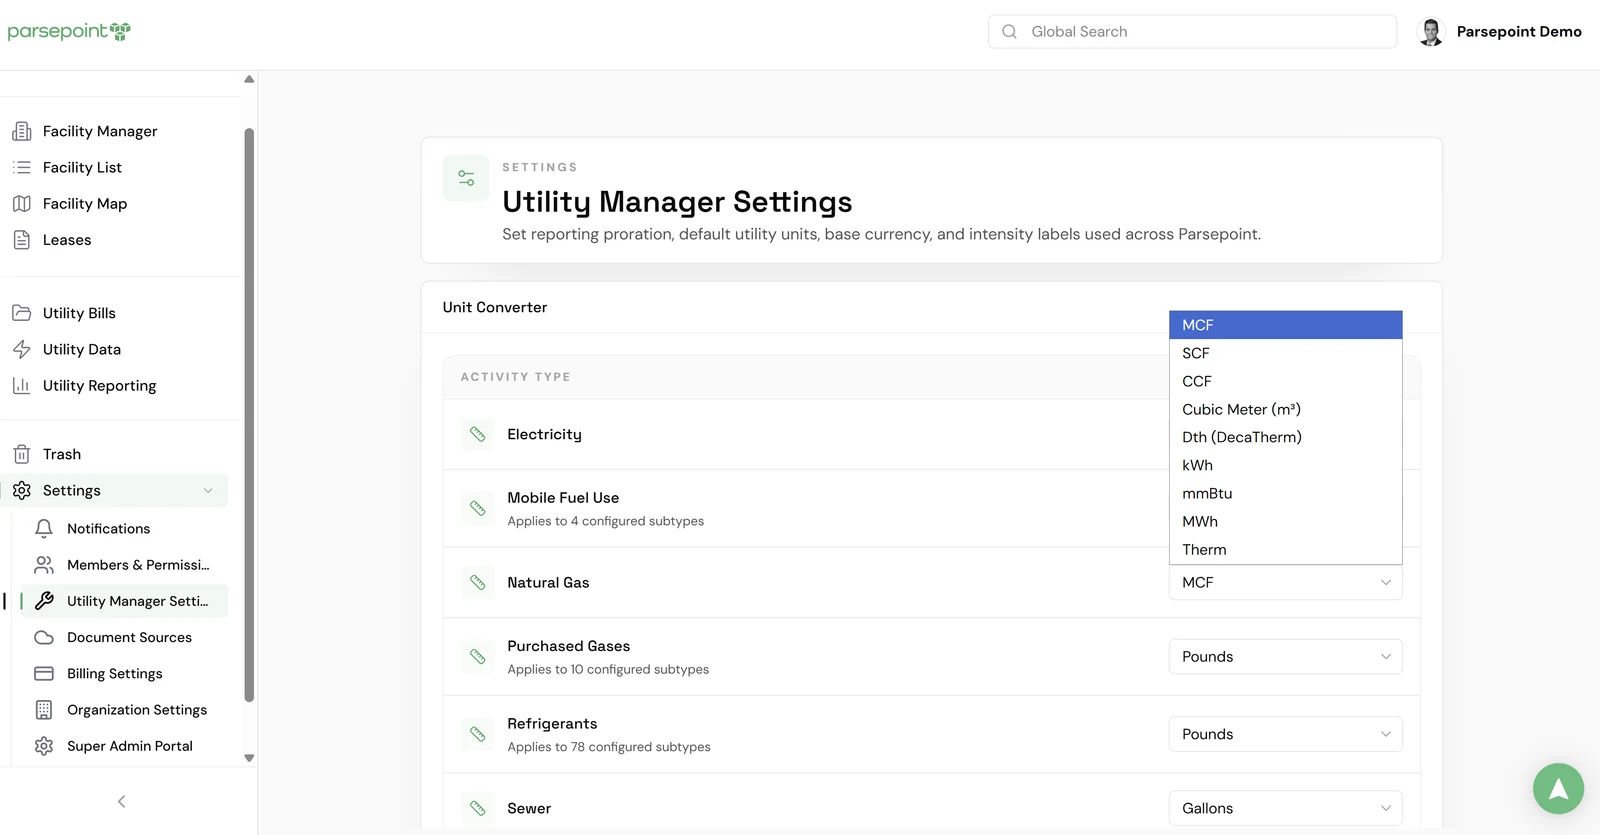Select SCF from the unit list
The image size is (1600, 835).
tap(1285, 353)
